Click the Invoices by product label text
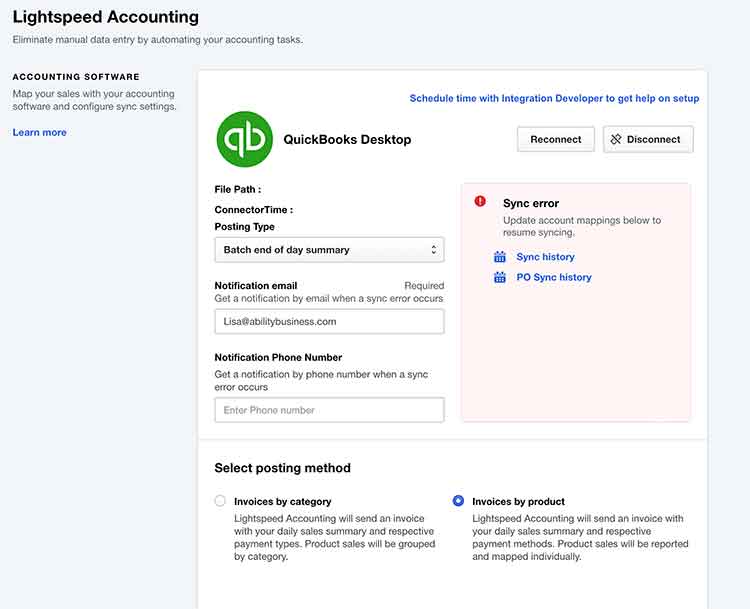750x609 pixels. tap(518, 501)
